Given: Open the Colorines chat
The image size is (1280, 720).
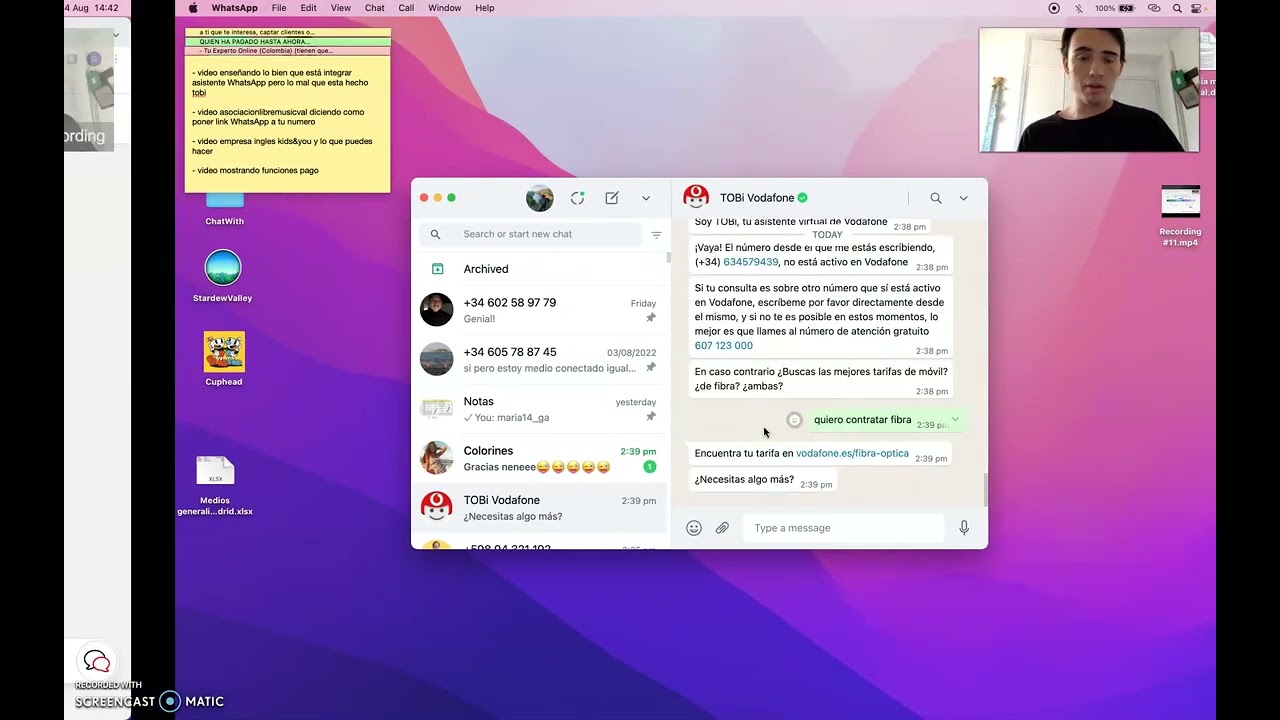Looking at the screenshot, I should pos(539,458).
